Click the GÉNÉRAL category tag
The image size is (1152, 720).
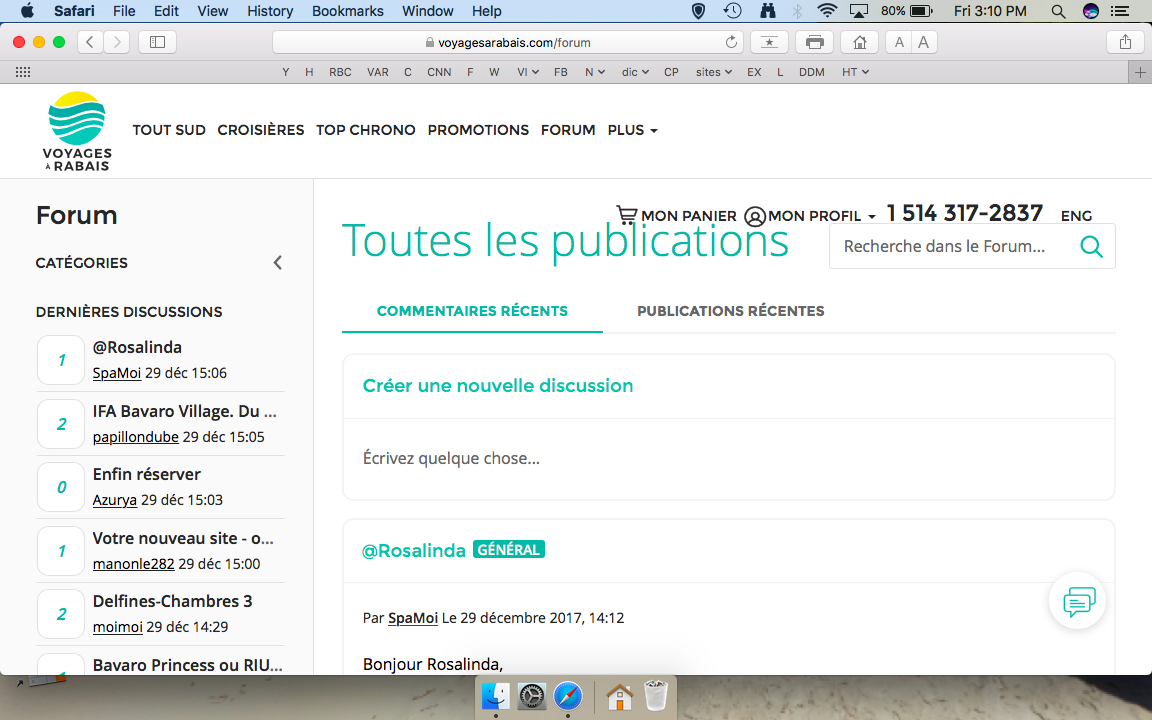(x=508, y=550)
